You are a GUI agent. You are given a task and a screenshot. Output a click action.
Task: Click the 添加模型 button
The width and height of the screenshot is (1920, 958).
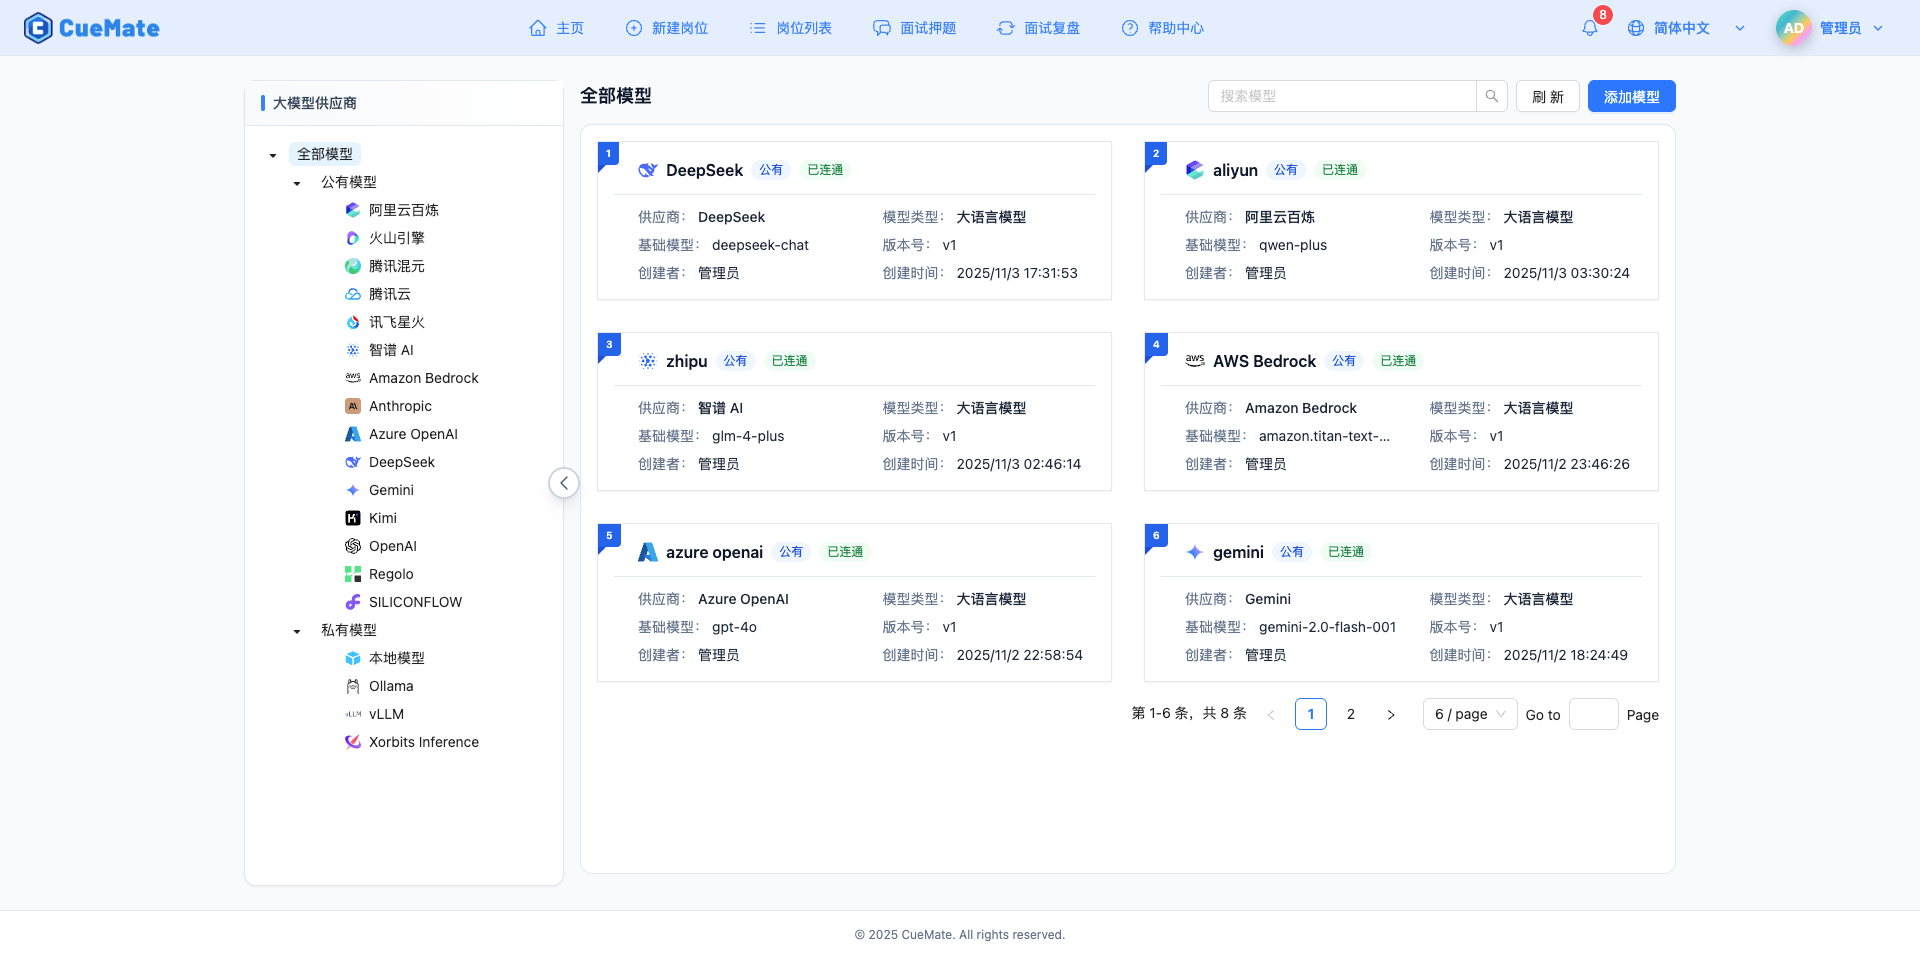pyautogui.click(x=1630, y=95)
